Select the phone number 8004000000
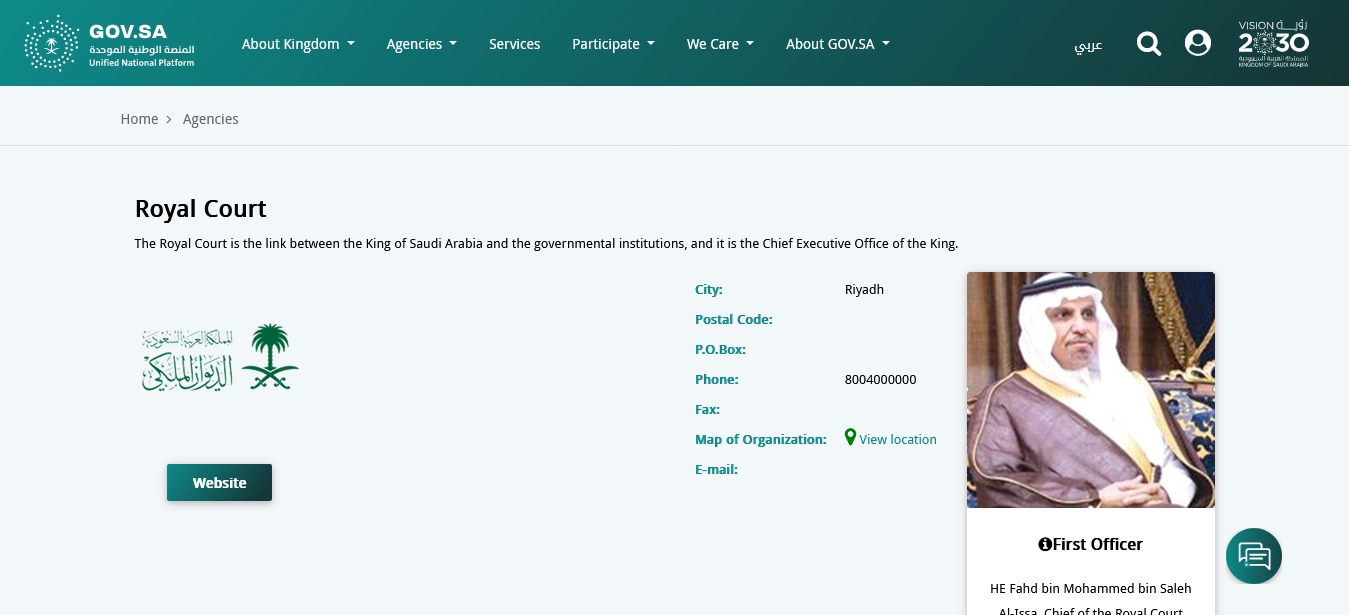 click(x=881, y=380)
